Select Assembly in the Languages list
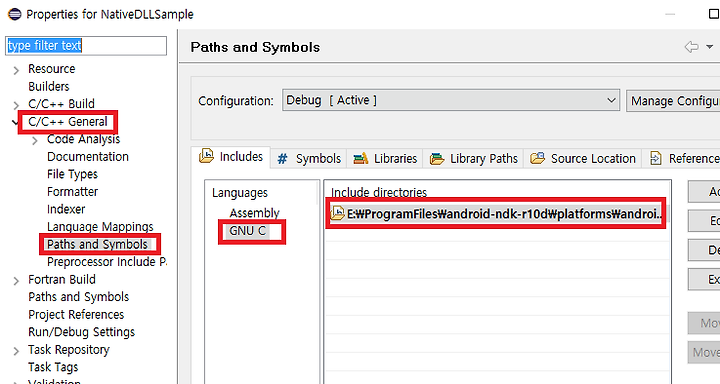The height and width of the screenshot is (384, 720). [254, 213]
